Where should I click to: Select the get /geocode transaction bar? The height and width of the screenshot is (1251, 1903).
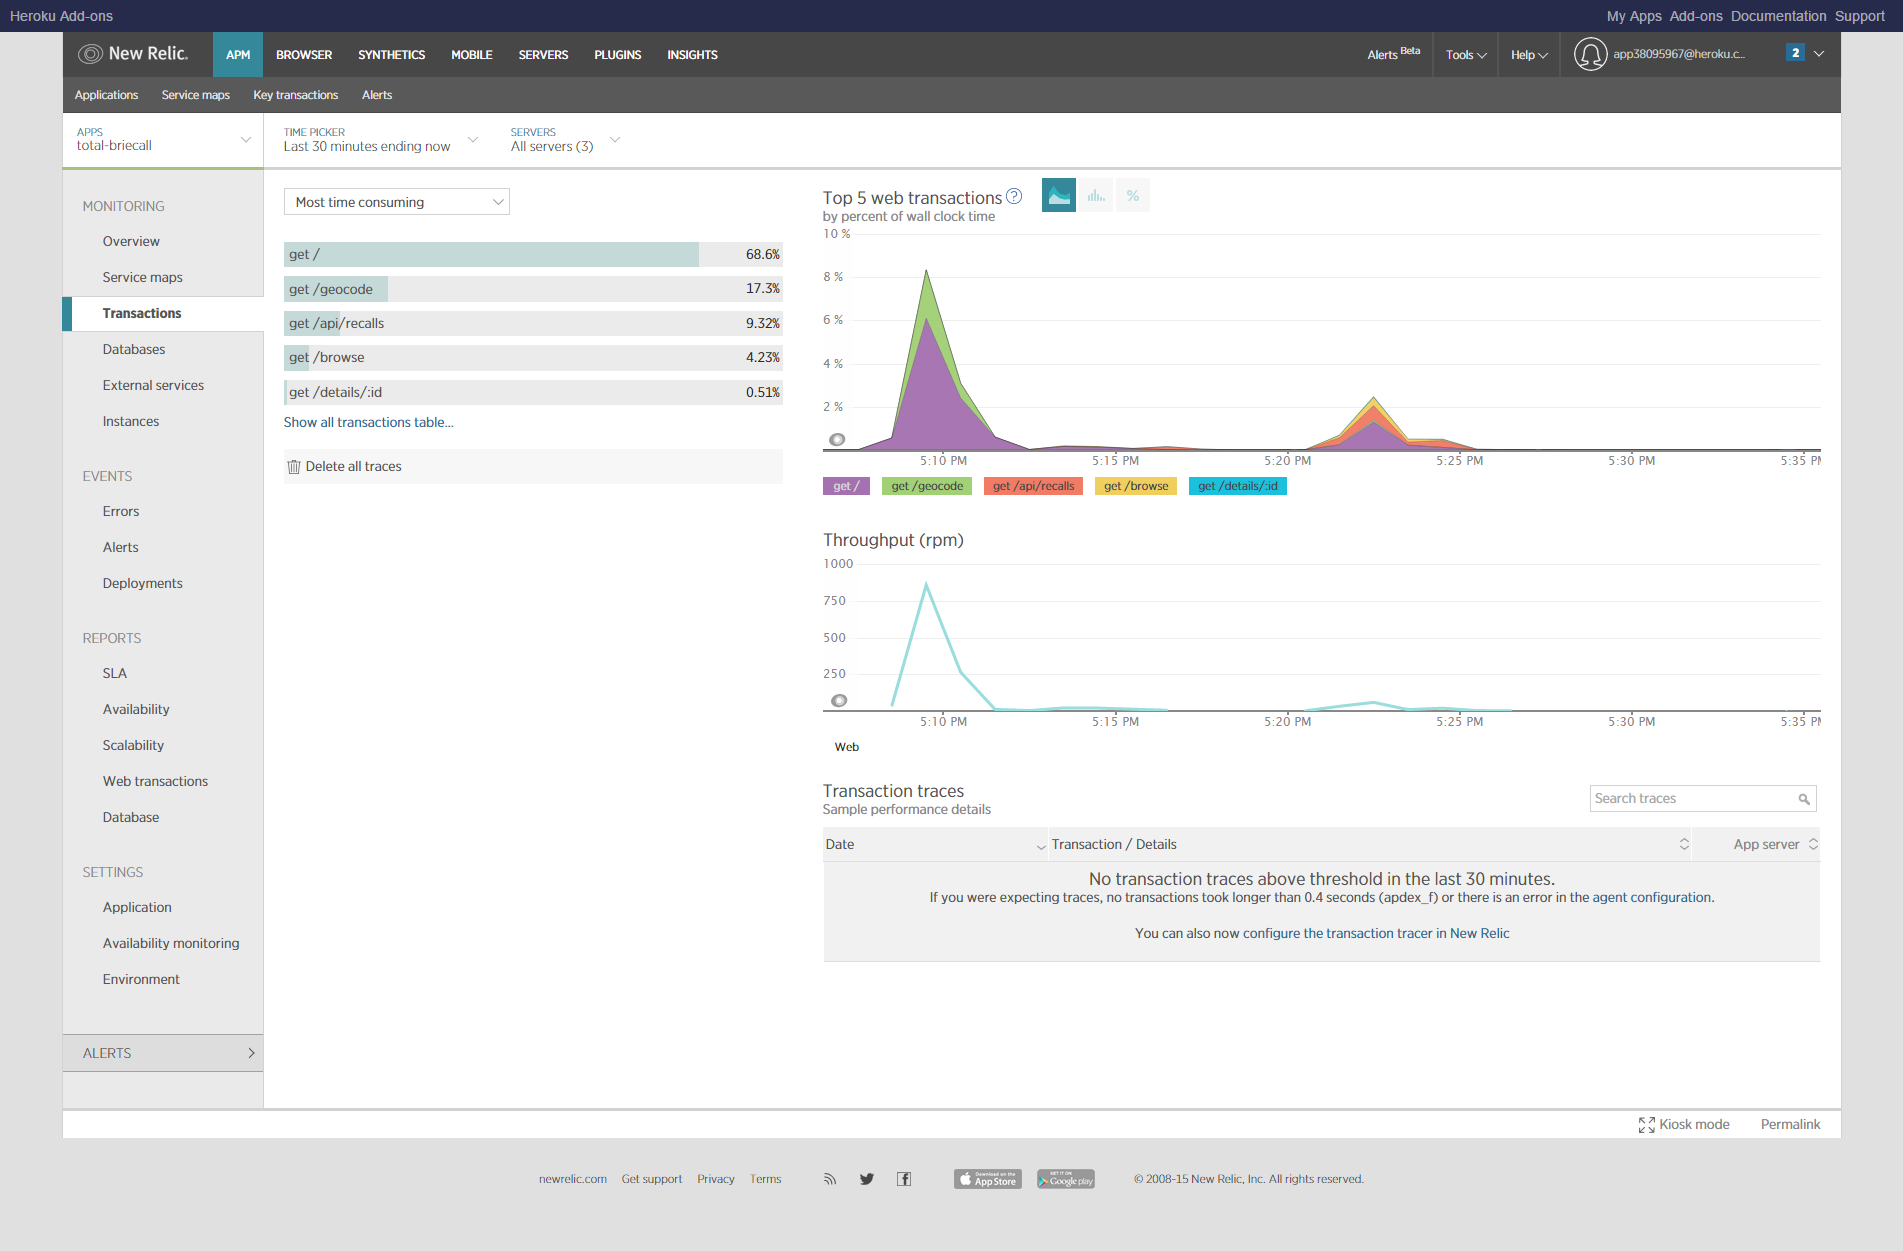tap(533, 289)
